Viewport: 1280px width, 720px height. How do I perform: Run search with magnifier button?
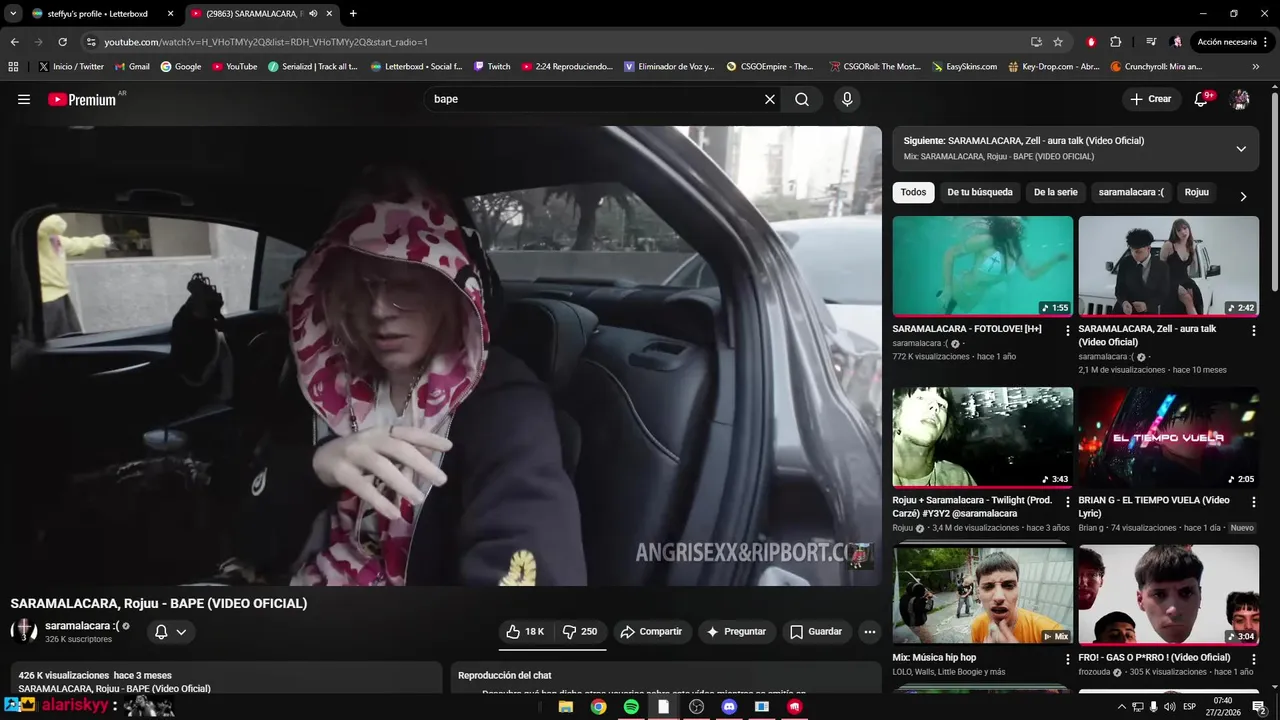coord(802,99)
